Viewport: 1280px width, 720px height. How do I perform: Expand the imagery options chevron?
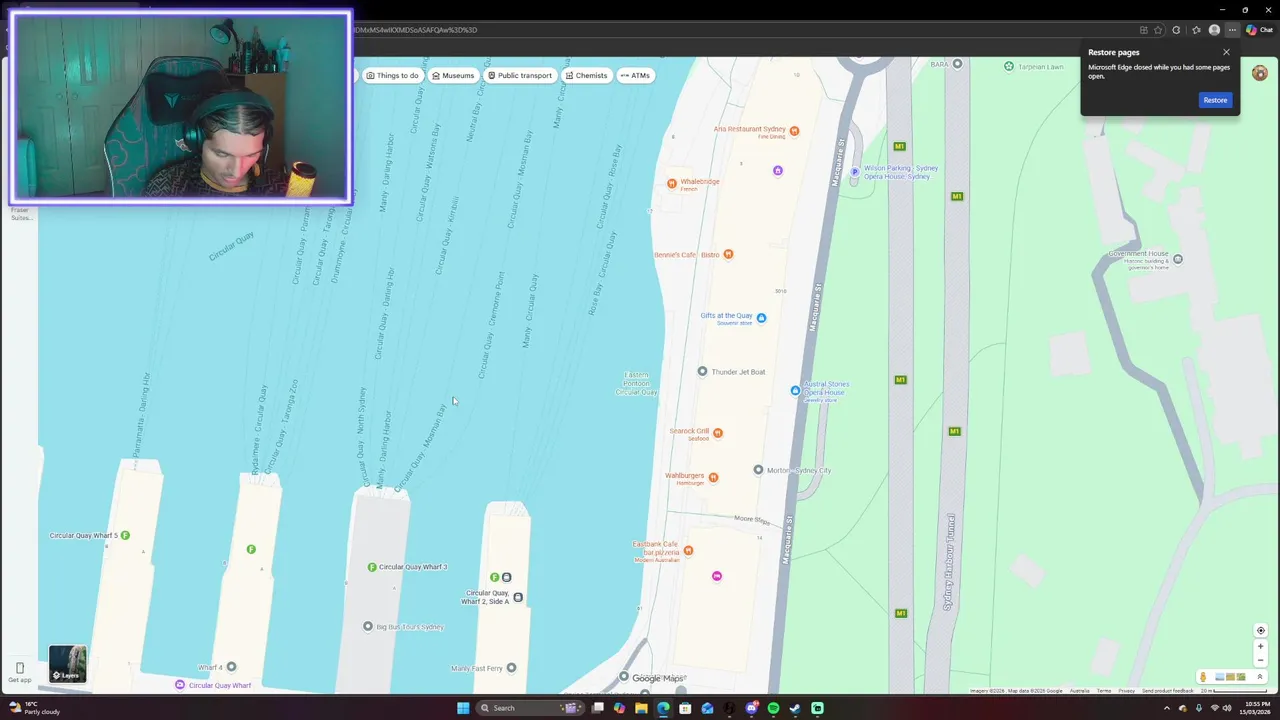click(x=1260, y=677)
